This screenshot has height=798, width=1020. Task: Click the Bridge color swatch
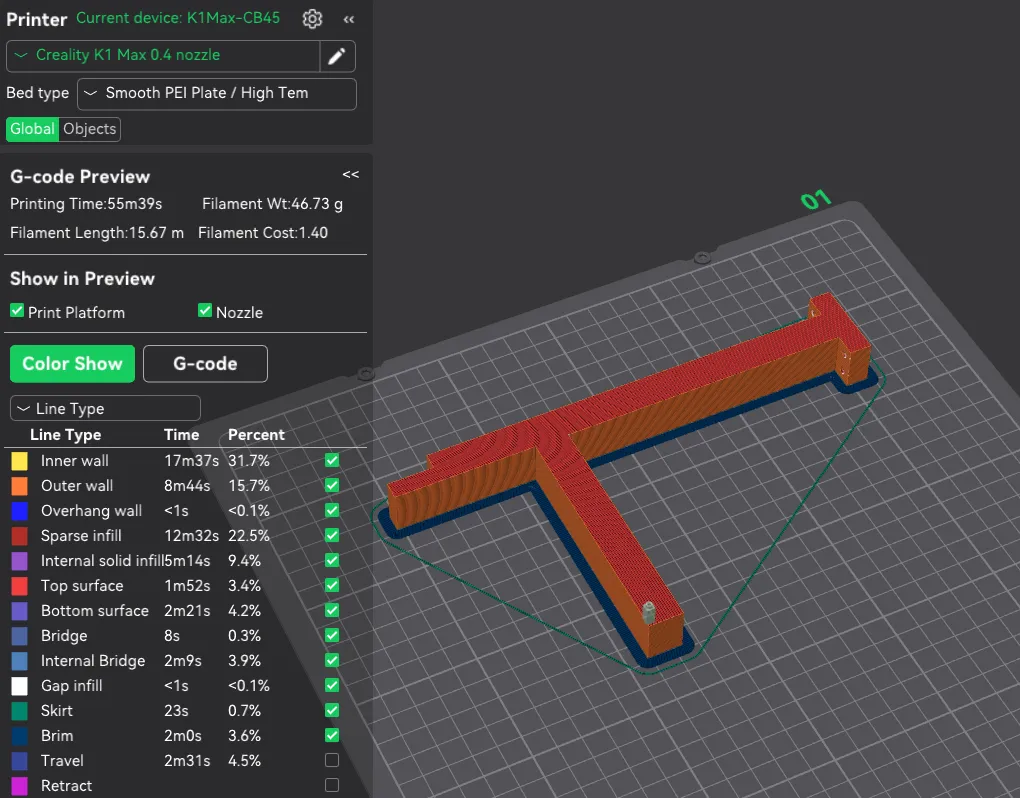coord(20,636)
